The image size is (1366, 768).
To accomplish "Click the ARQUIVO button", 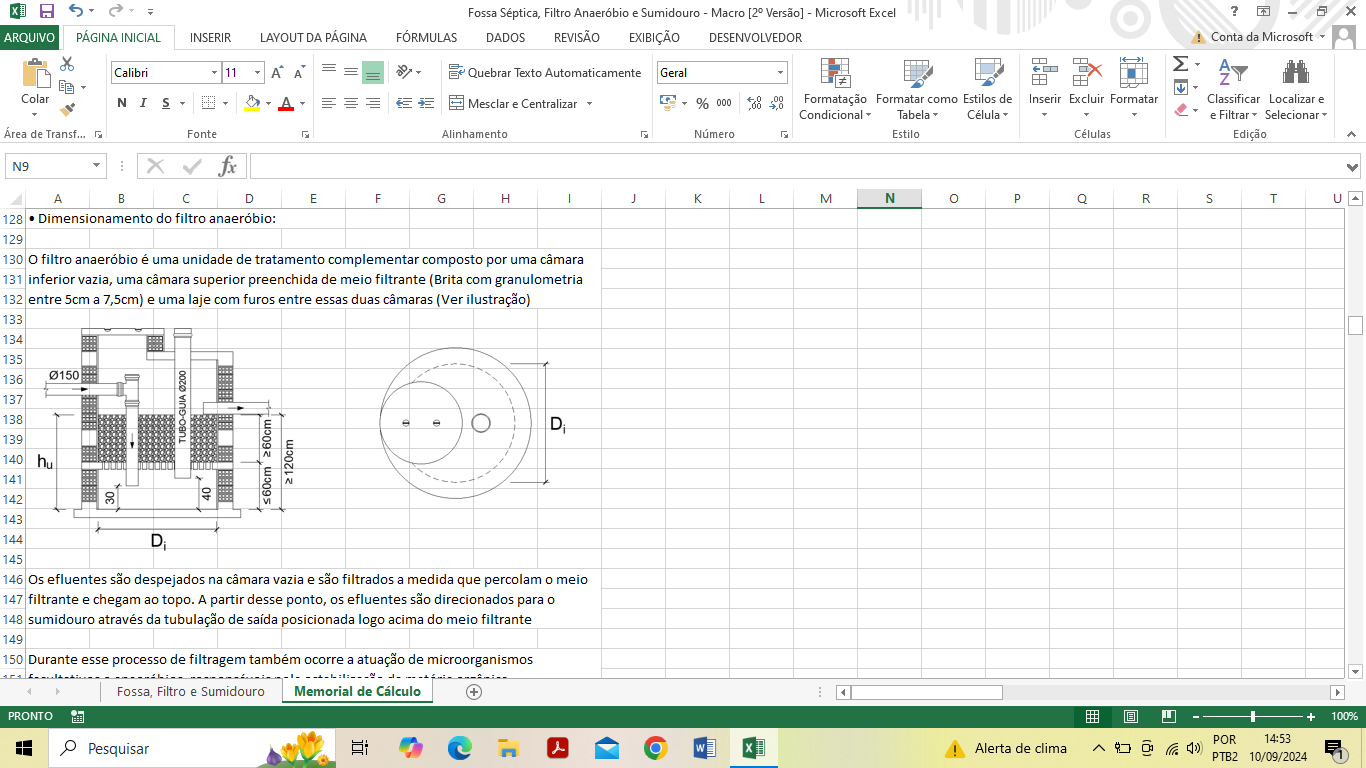I will (30, 38).
